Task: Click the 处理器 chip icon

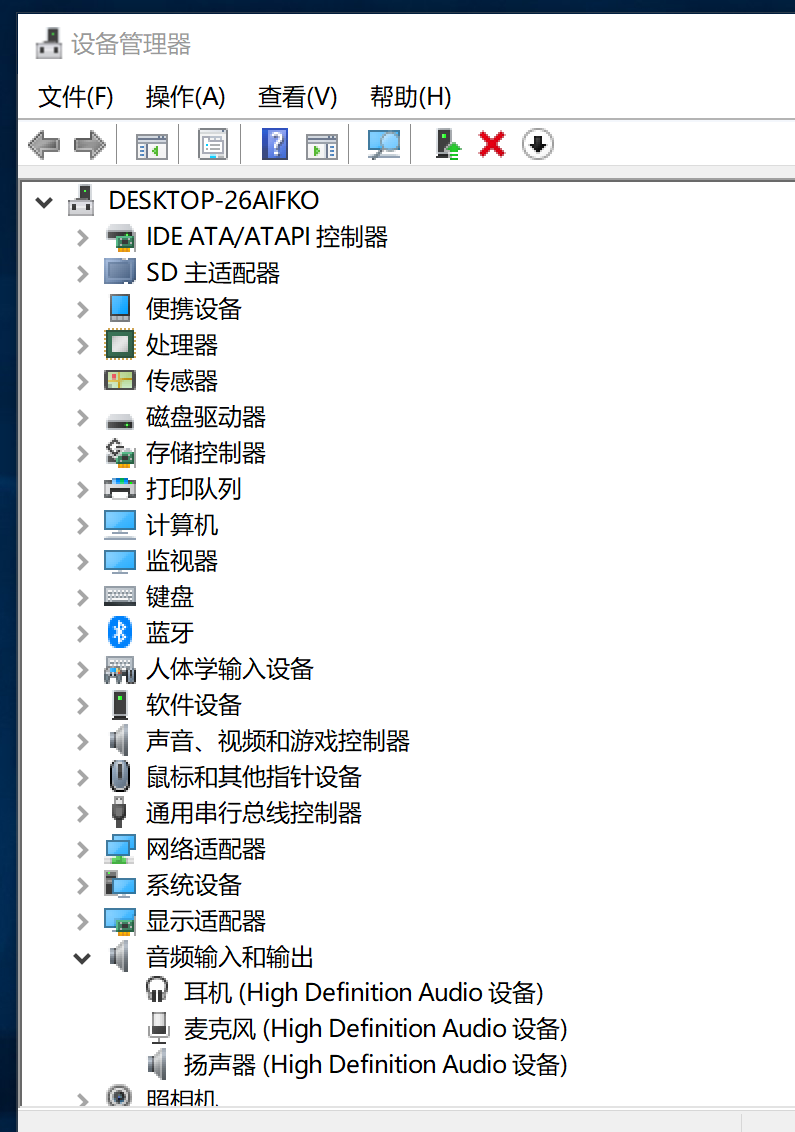Action: [120, 344]
